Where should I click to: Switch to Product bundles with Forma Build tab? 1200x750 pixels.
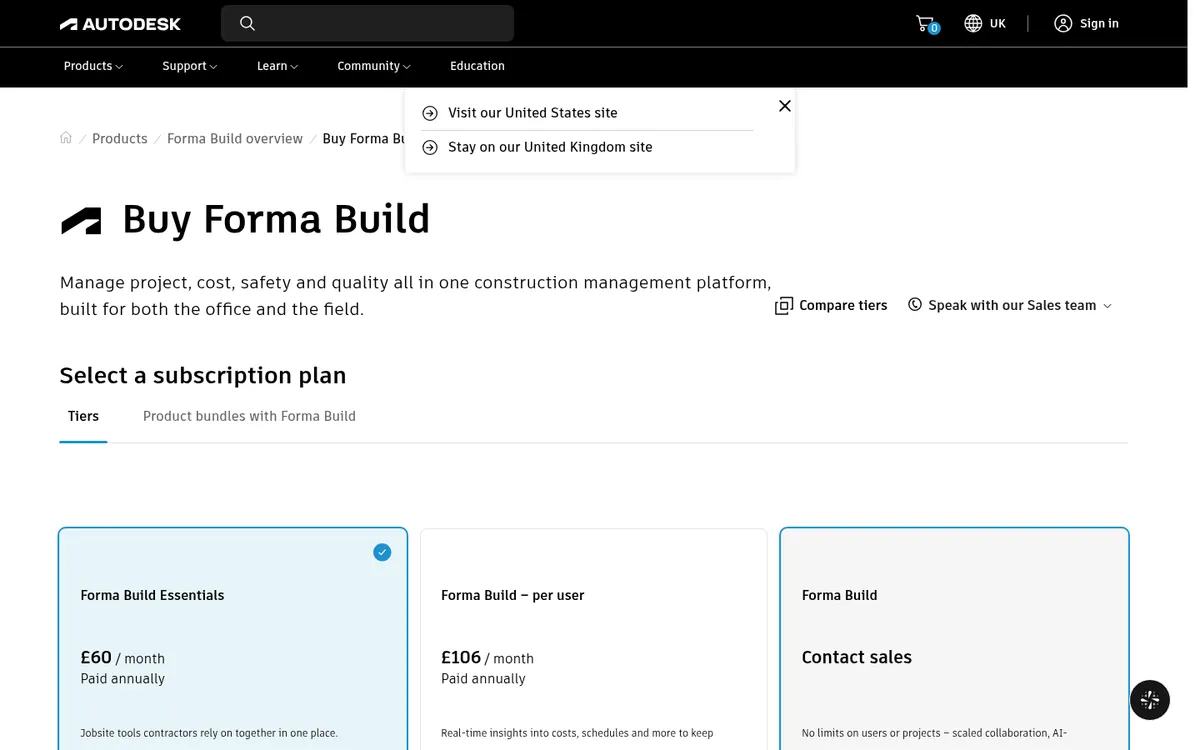(x=249, y=416)
